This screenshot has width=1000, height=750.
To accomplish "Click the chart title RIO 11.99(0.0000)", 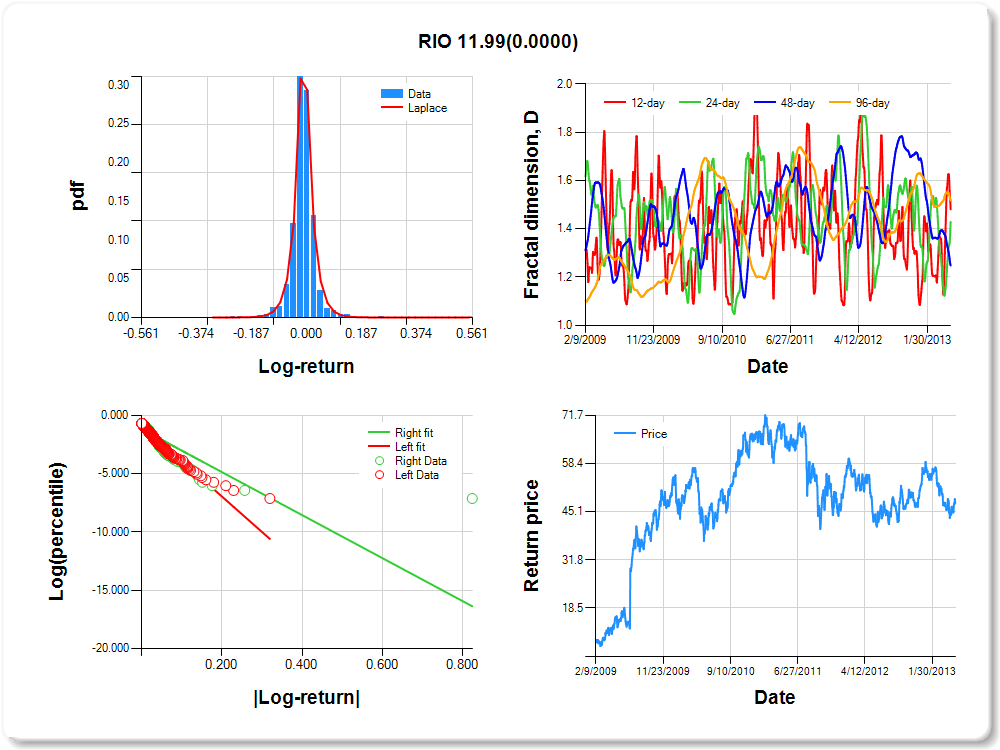I will 498,42.
